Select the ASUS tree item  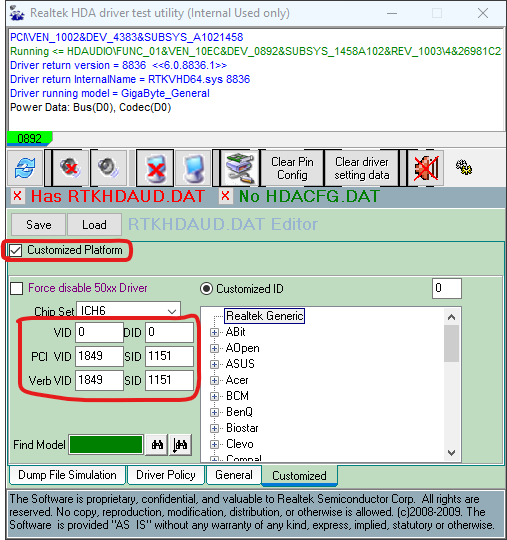[x=240, y=364]
